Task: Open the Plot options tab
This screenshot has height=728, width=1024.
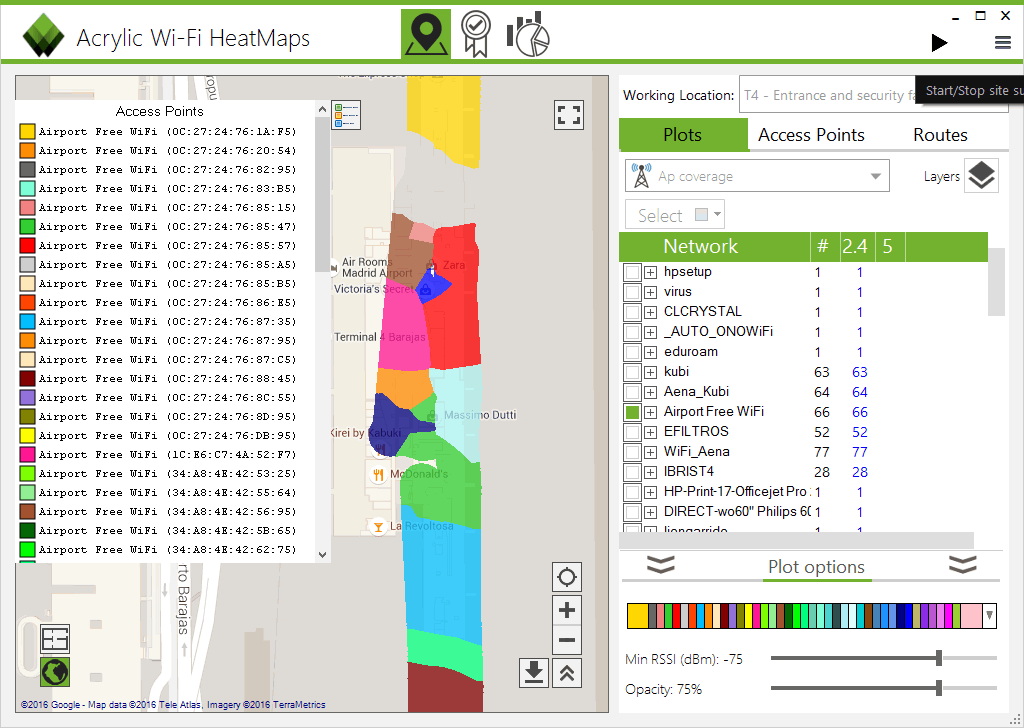Action: [816, 567]
